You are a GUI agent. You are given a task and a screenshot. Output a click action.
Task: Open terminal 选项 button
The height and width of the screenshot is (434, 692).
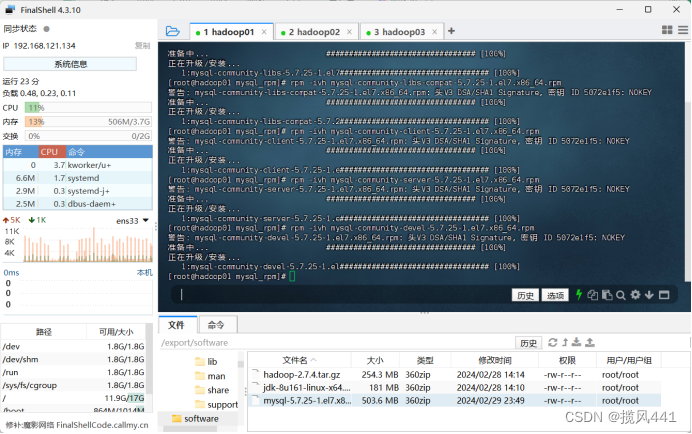[x=555, y=295]
